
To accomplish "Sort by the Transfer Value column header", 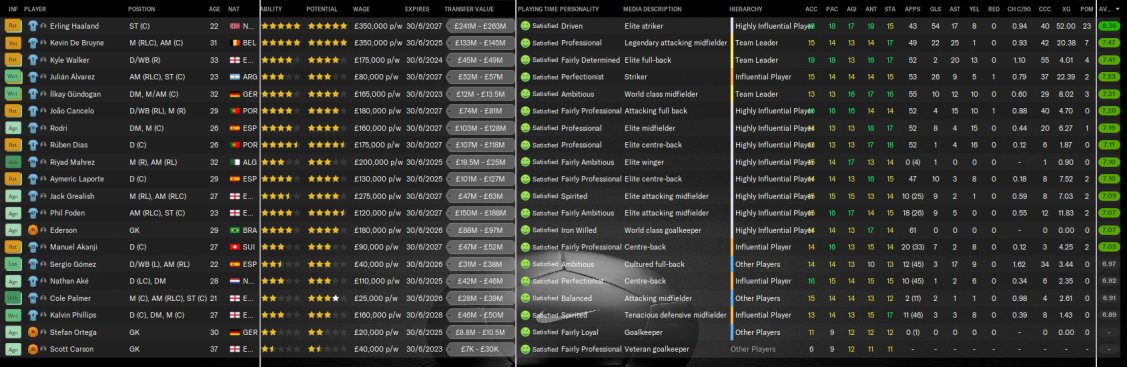I will 469,9.
